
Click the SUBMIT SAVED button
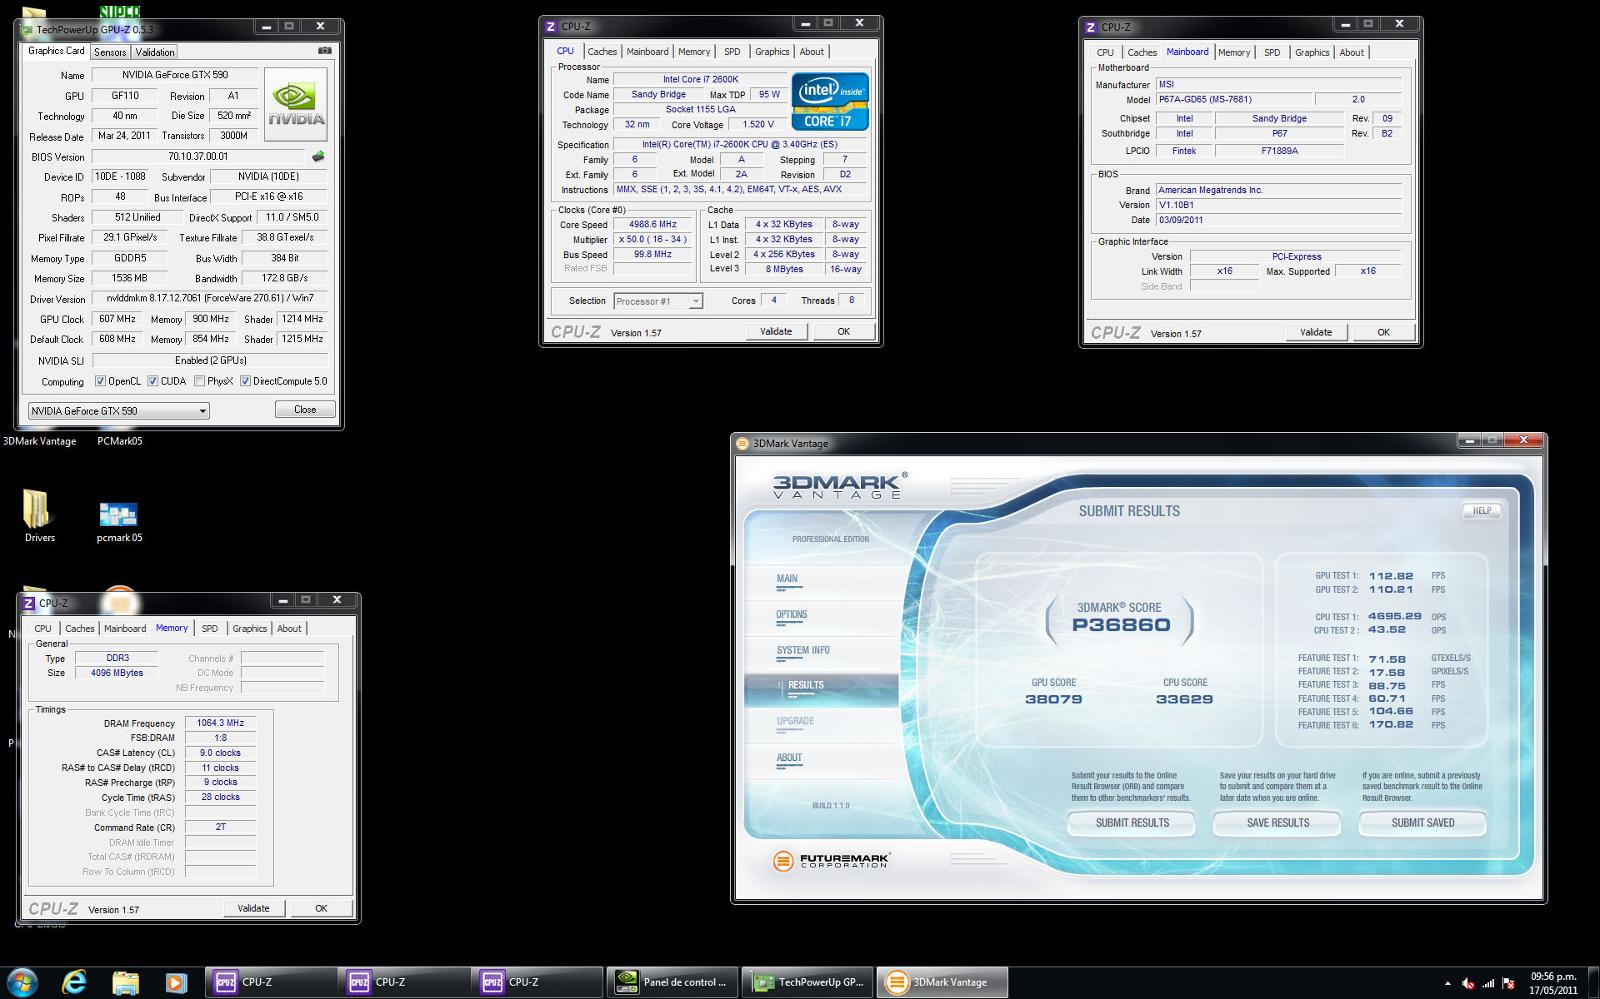point(1423,823)
